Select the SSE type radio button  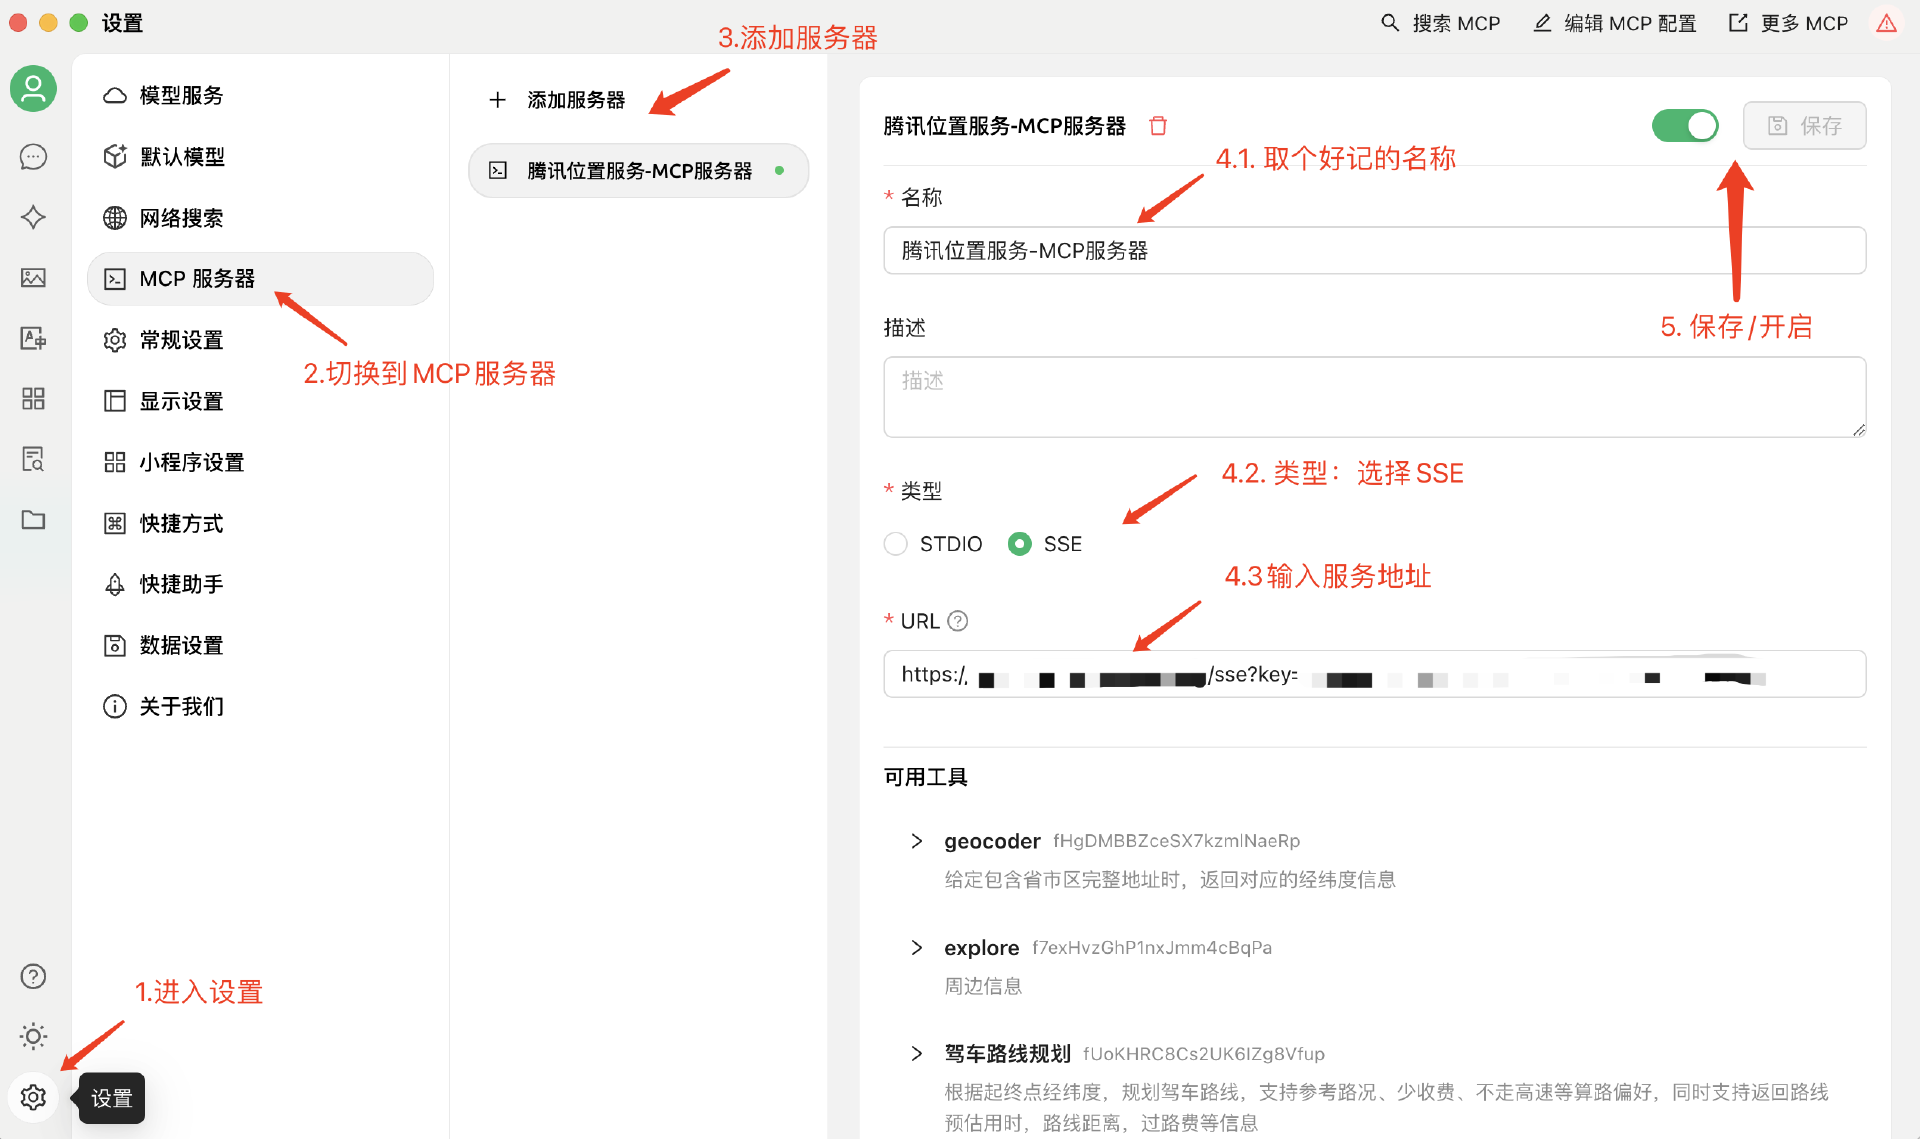pyautogui.click(x=1019, y=544)
